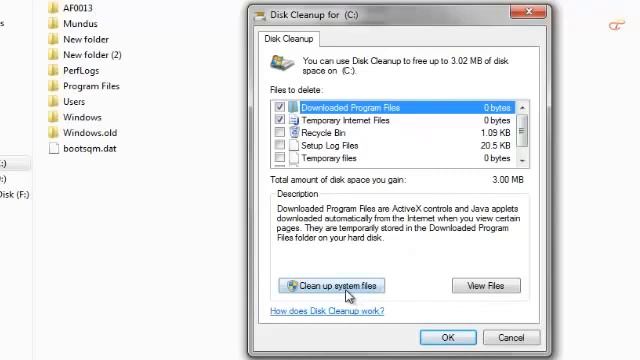Click the shield icon on Clean up button
640x360 pixels.
292,286
